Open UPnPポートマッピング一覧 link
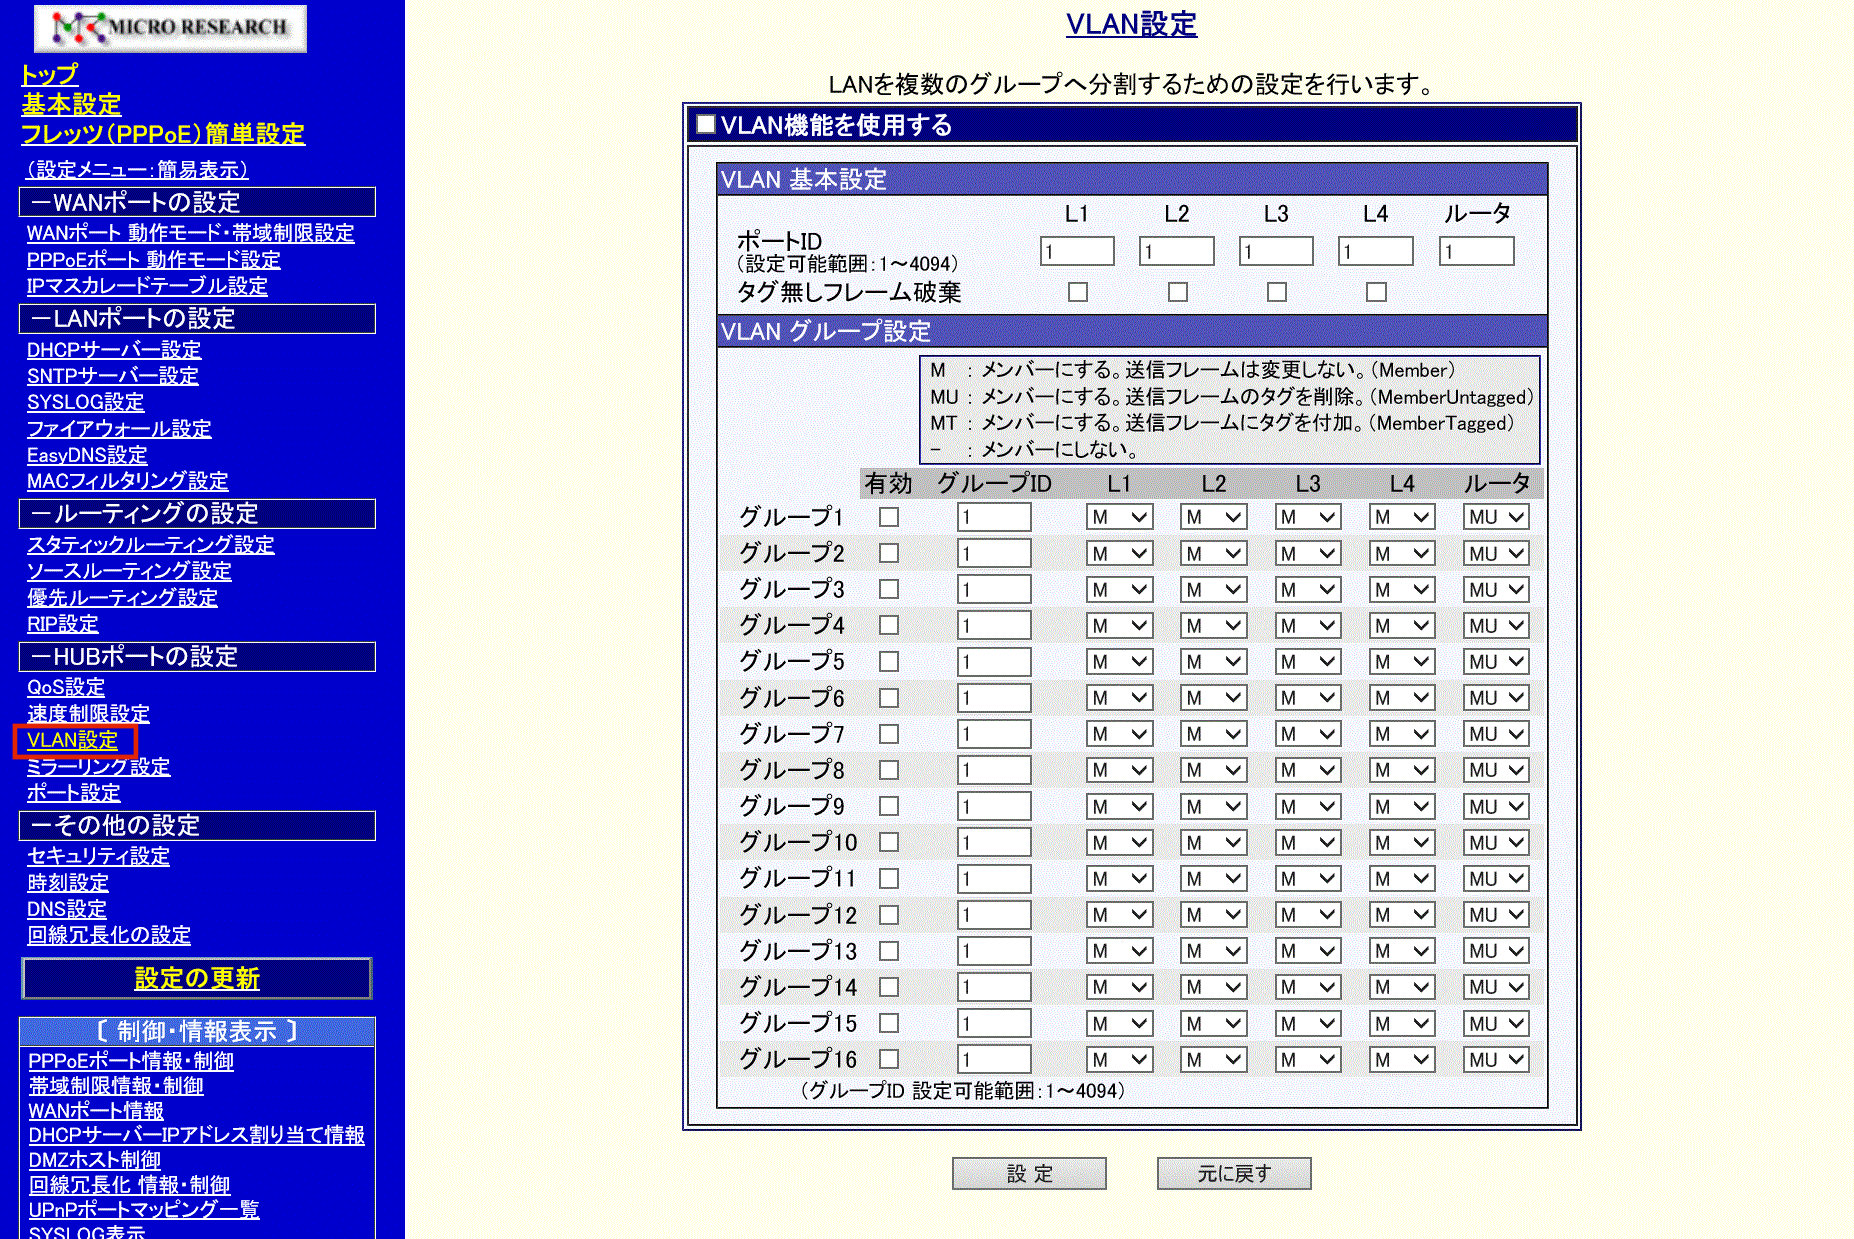 [x=144, y=1209]
